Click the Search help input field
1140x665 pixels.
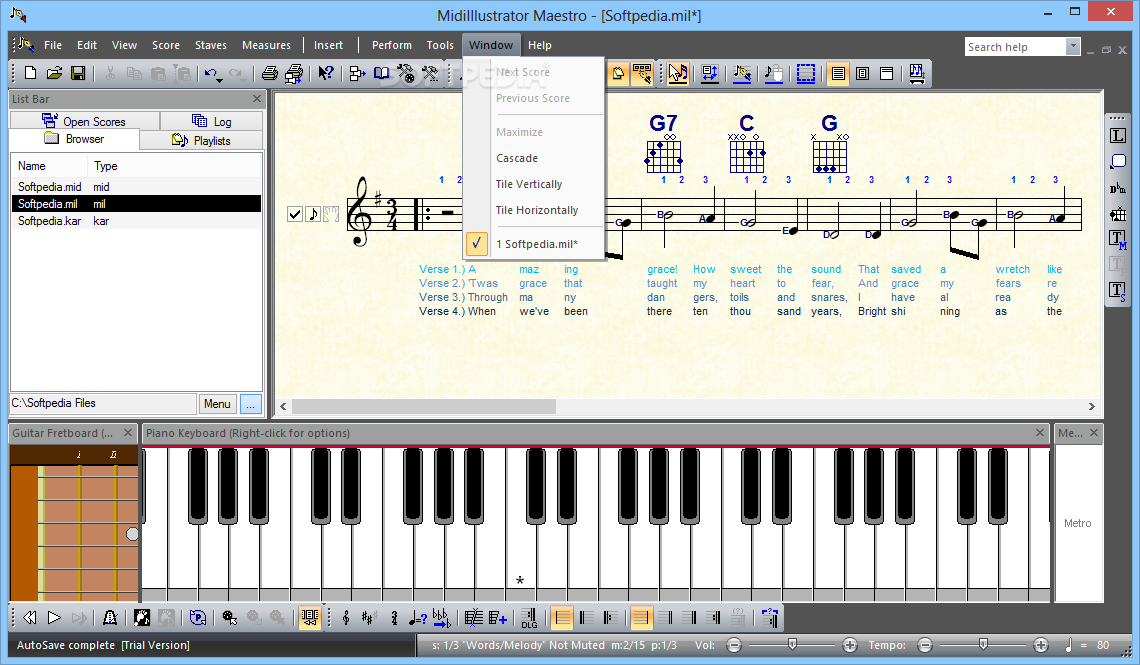click(x=1016, y=47)
